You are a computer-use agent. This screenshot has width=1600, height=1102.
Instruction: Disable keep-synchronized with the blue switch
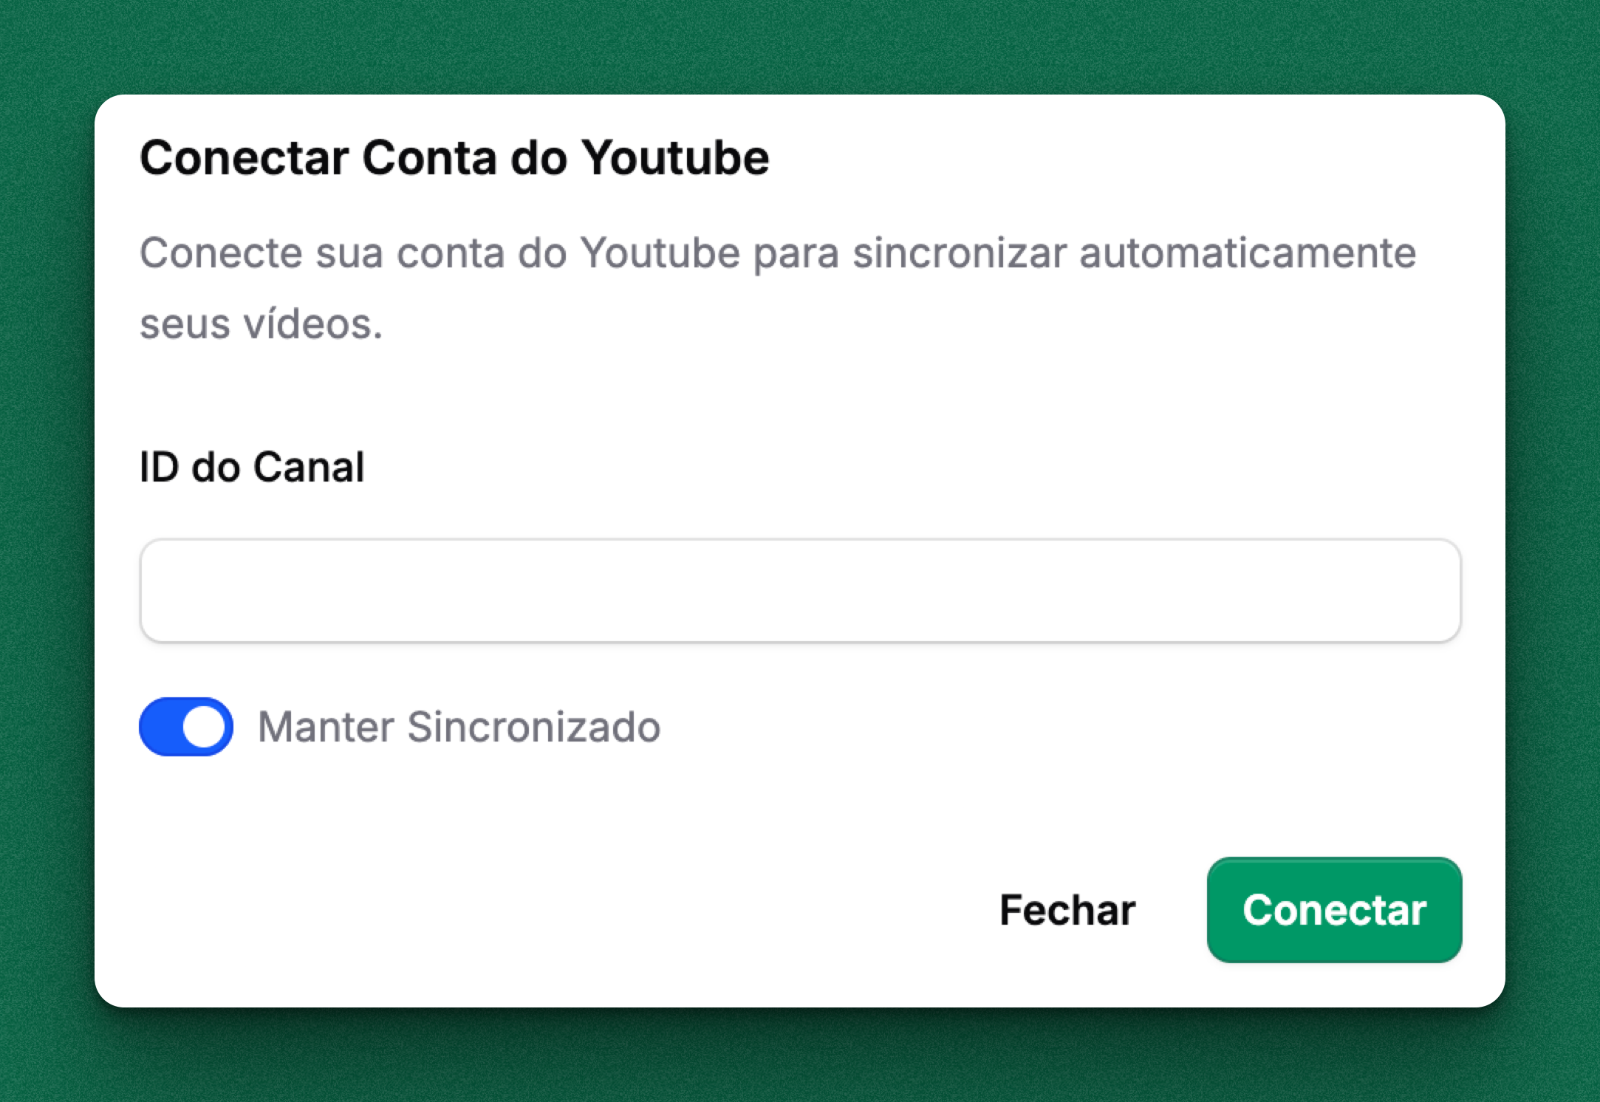186,727
